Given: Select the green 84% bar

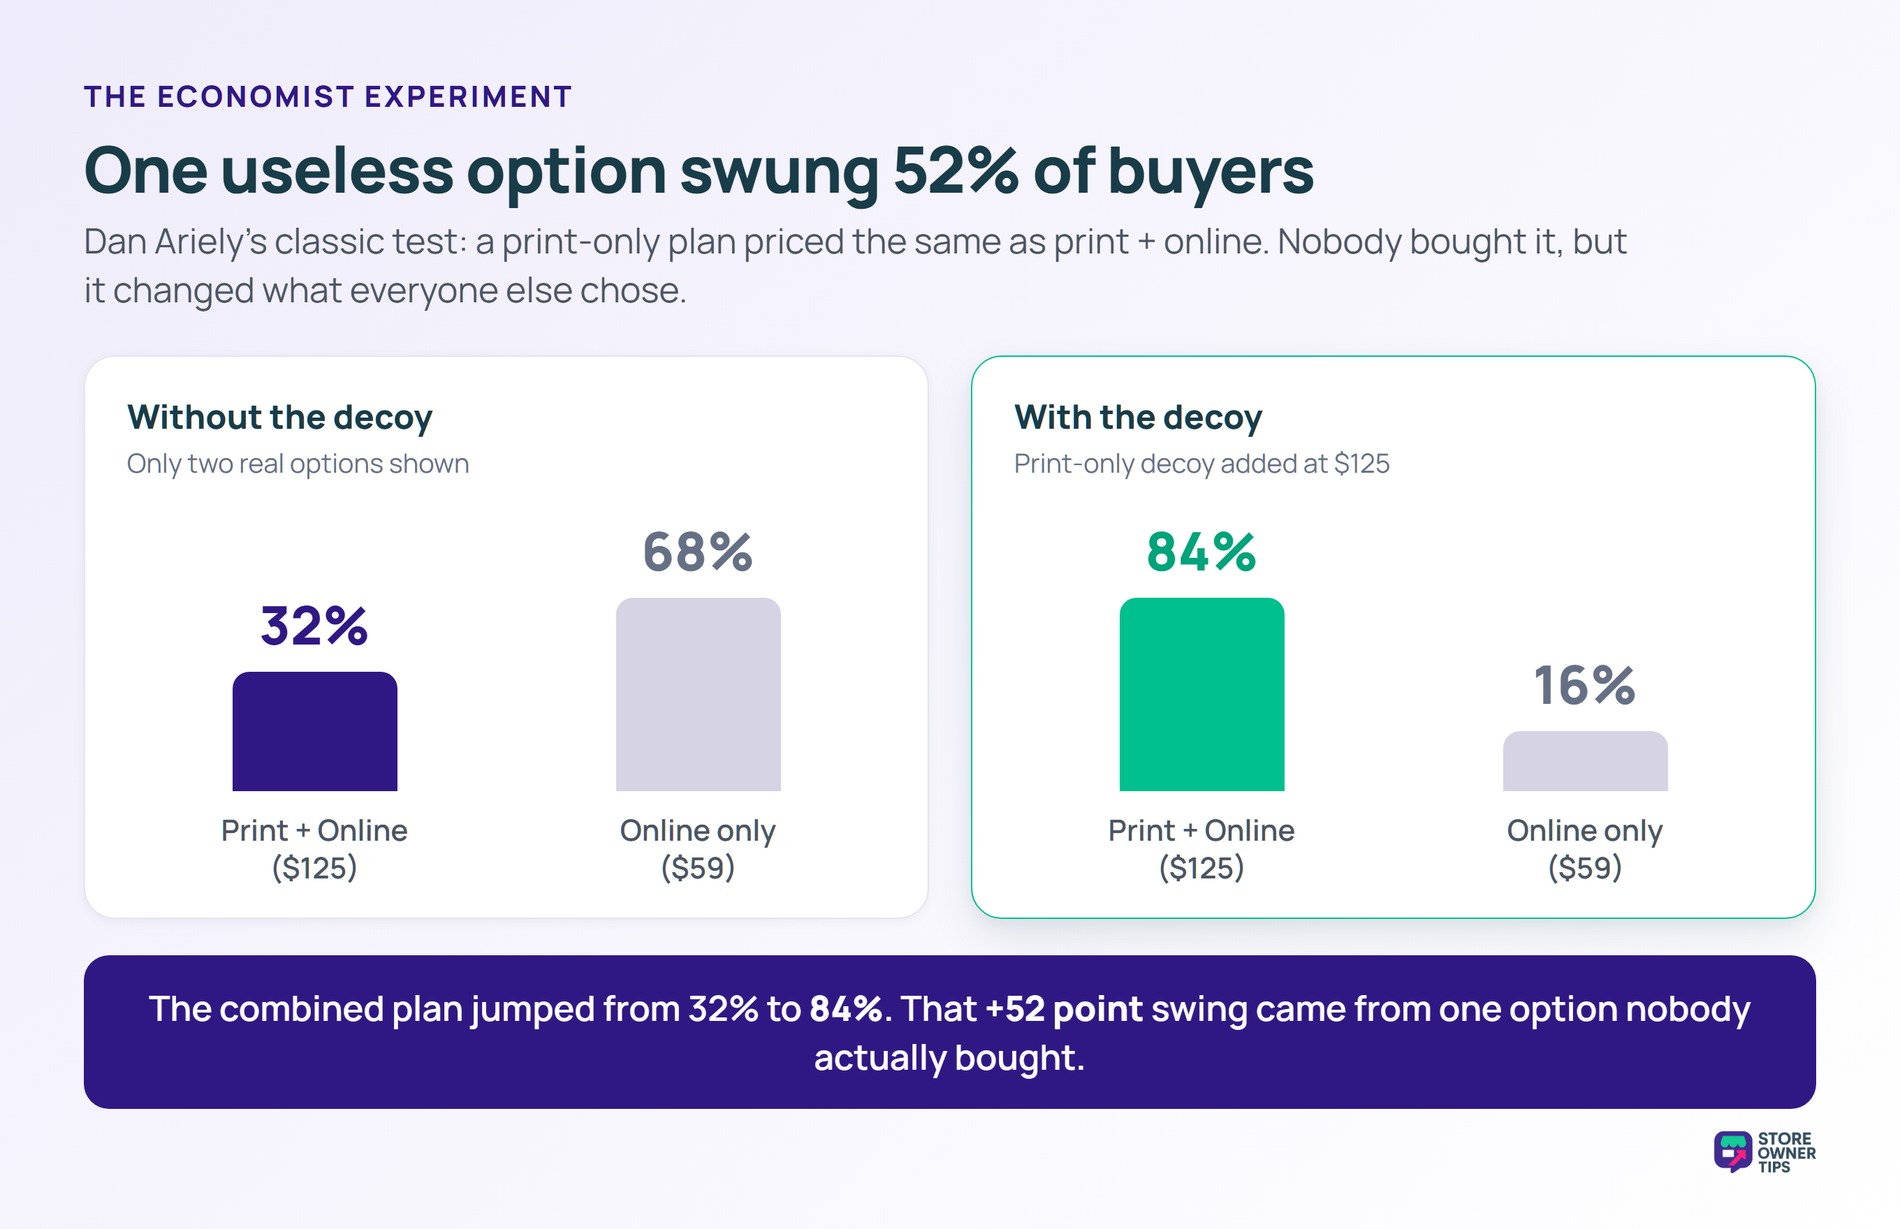Looking at the screenshot, I should click(1202, 694).
